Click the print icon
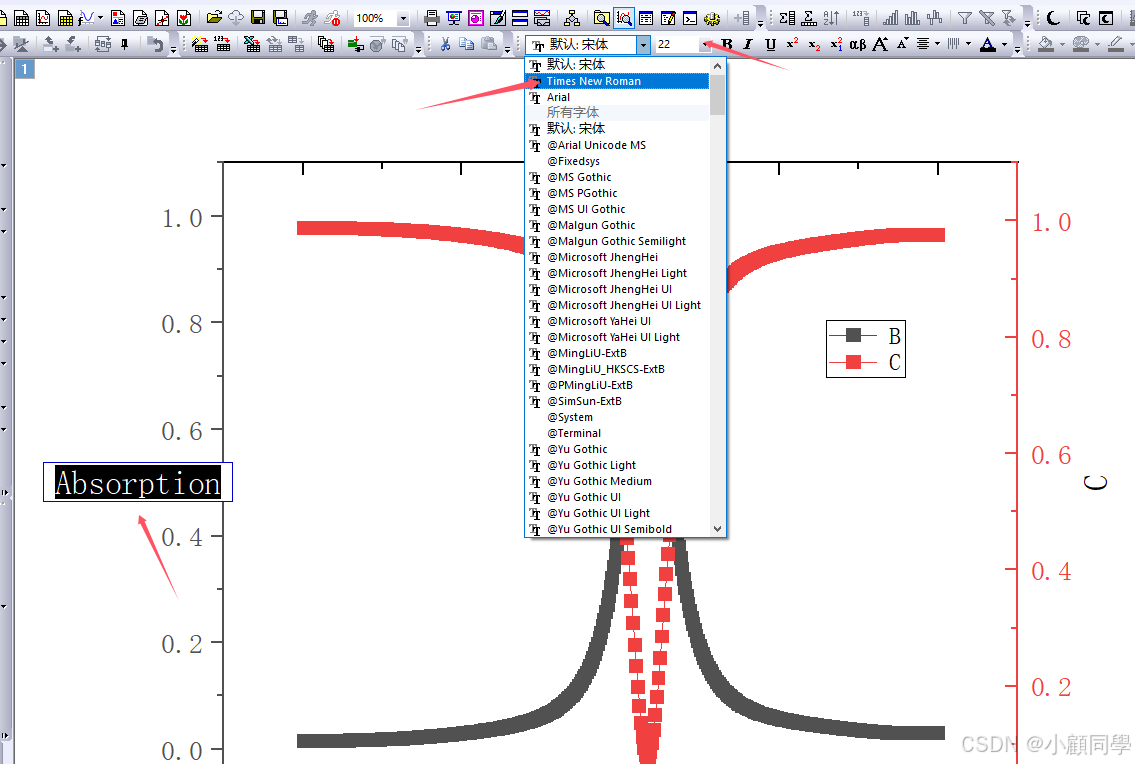The width and height of the screenshot is (1135, 764). tap(432, 18)
